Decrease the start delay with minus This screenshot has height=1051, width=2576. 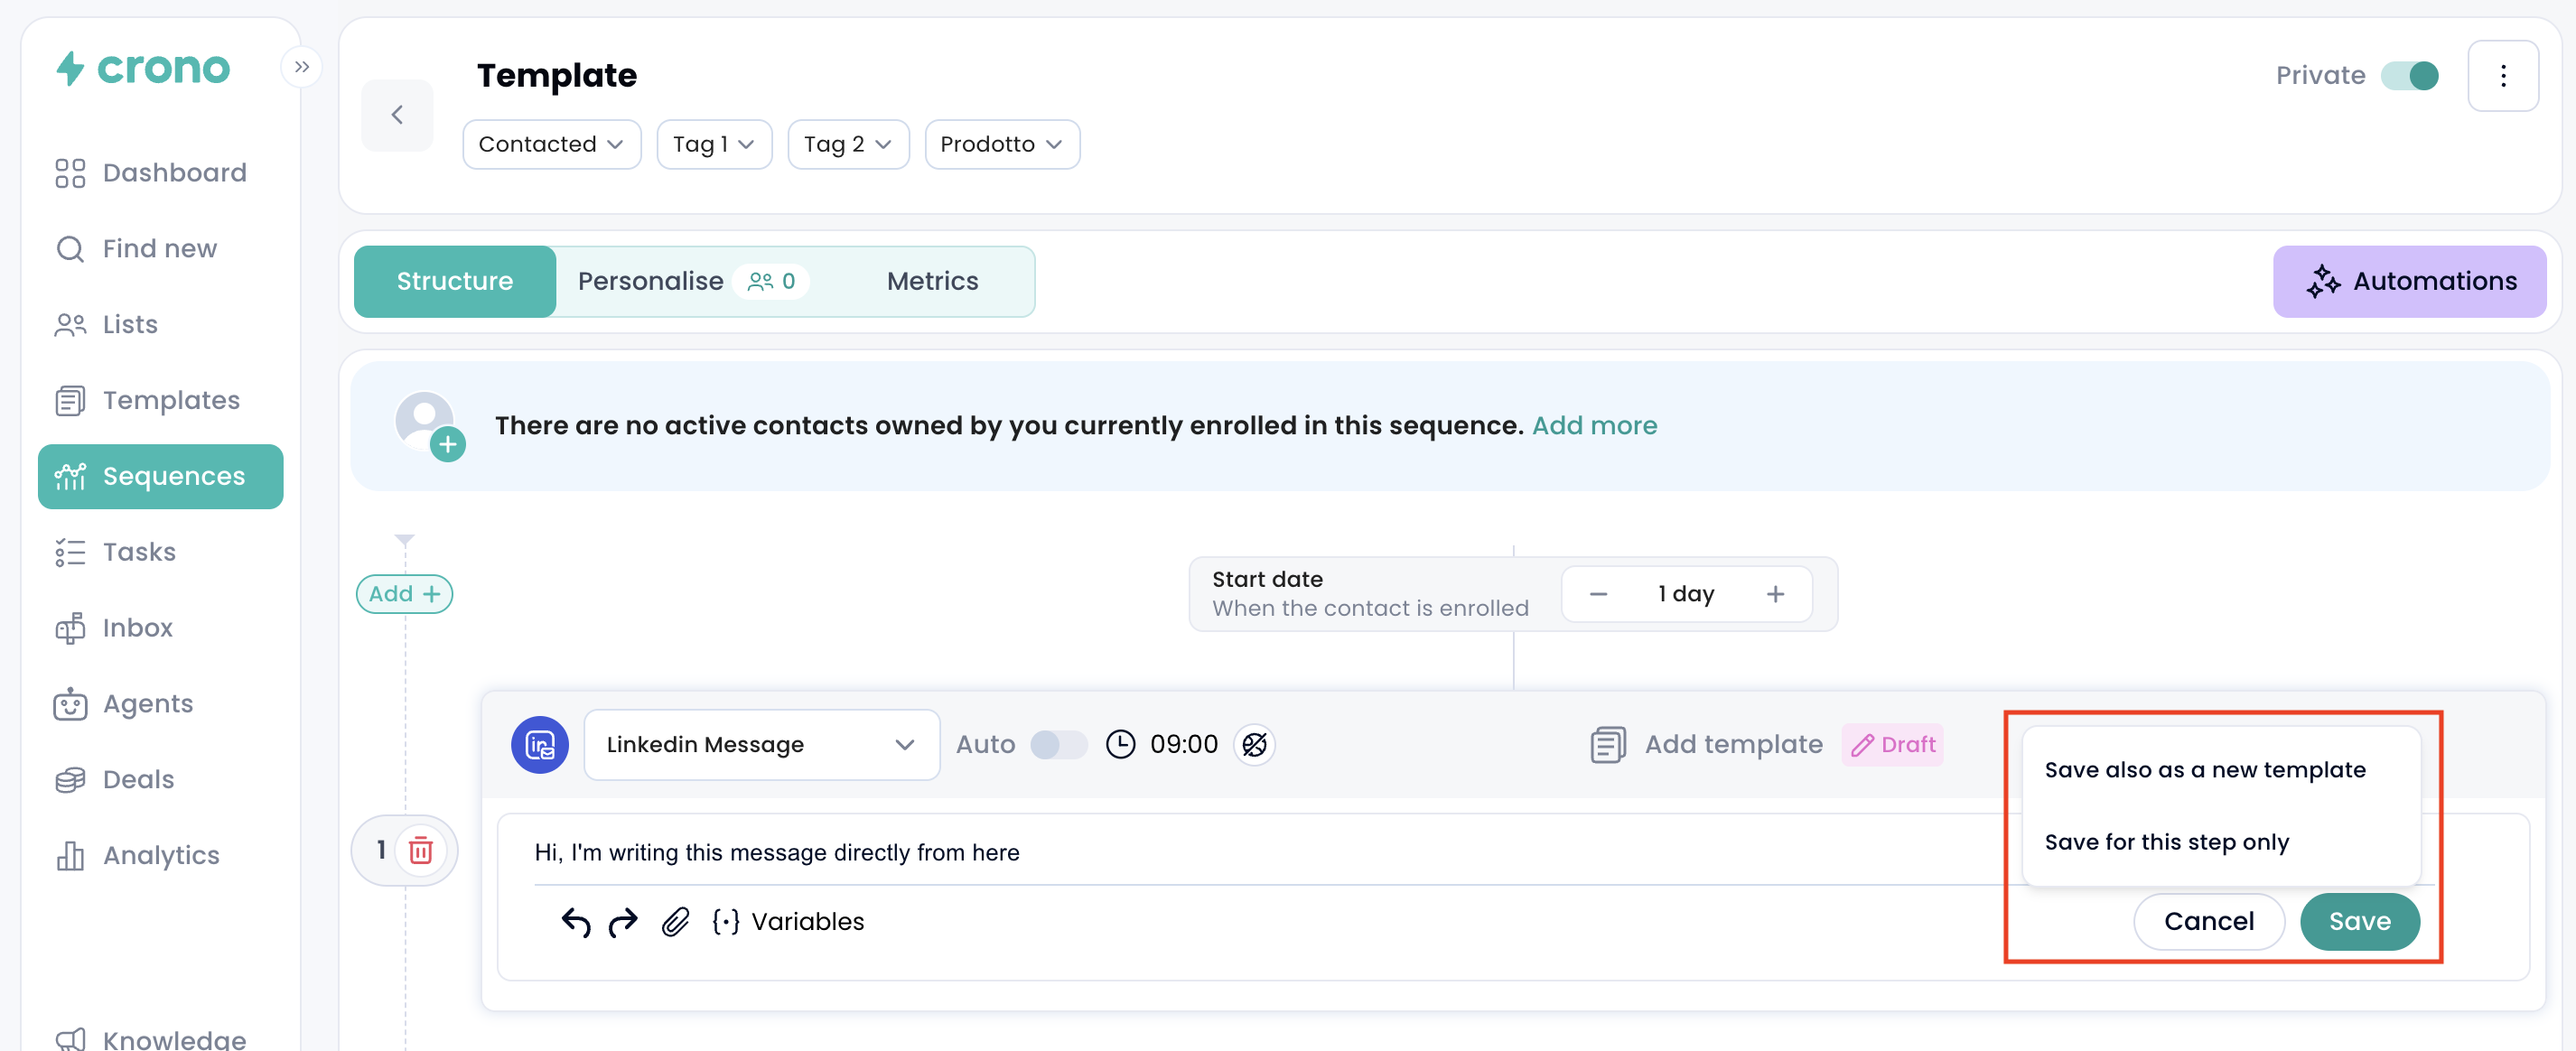1598,594
